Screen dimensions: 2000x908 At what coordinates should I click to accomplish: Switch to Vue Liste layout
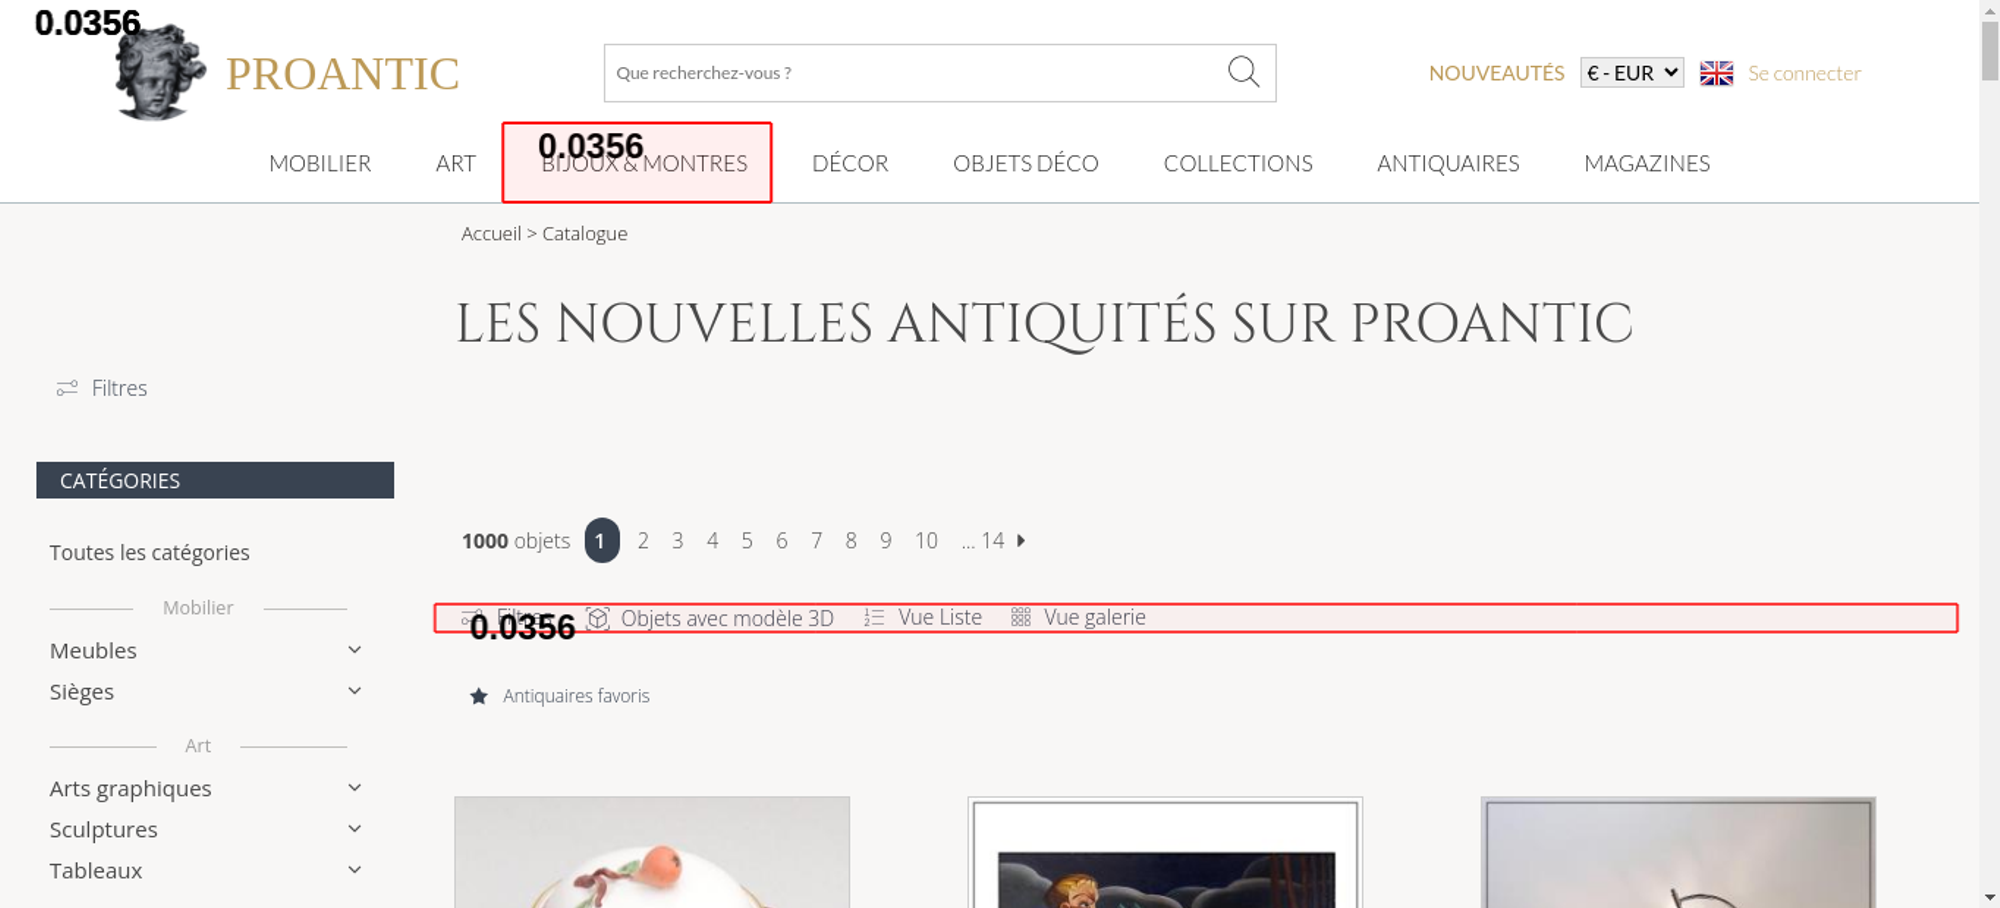(924, 618)
